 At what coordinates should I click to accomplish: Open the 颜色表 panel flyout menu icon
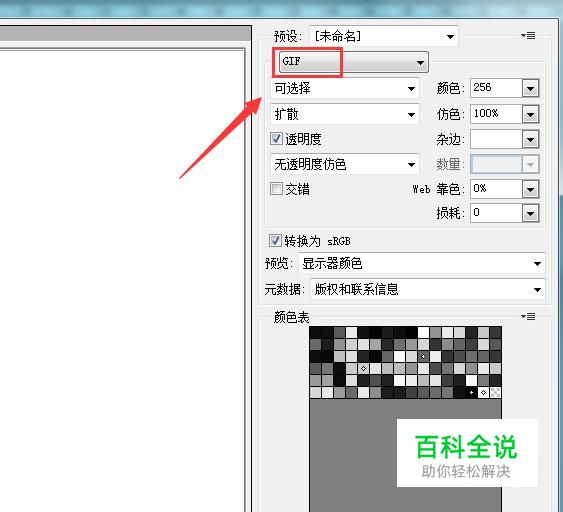528,316
